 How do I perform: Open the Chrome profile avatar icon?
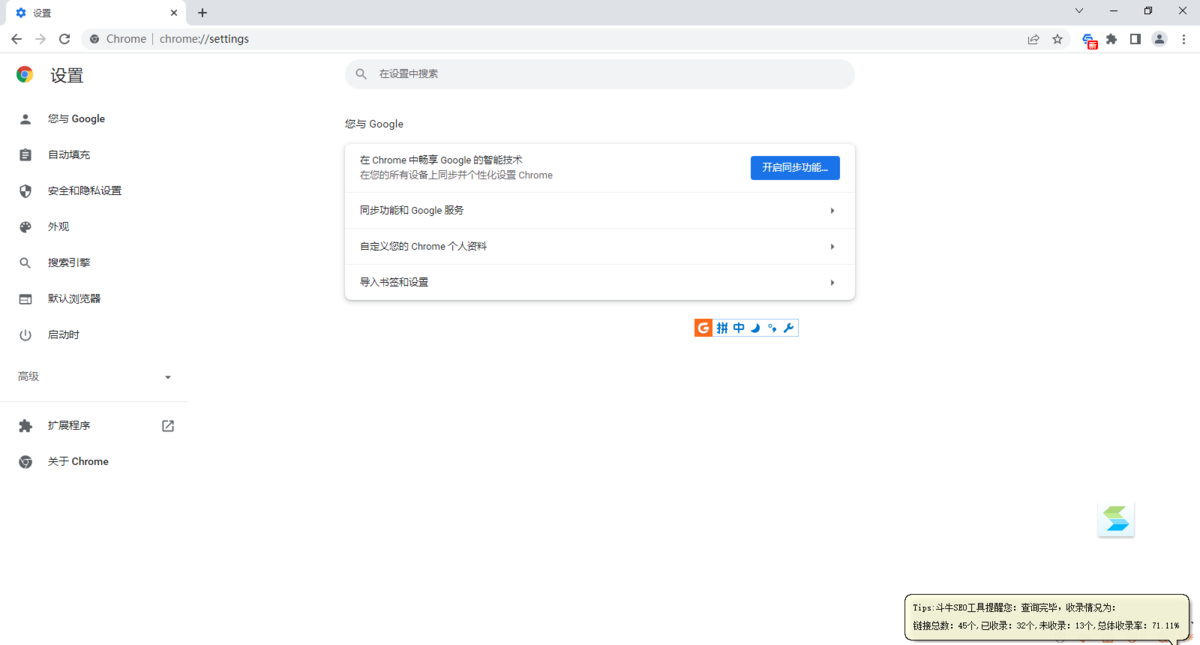point(1159,39)
